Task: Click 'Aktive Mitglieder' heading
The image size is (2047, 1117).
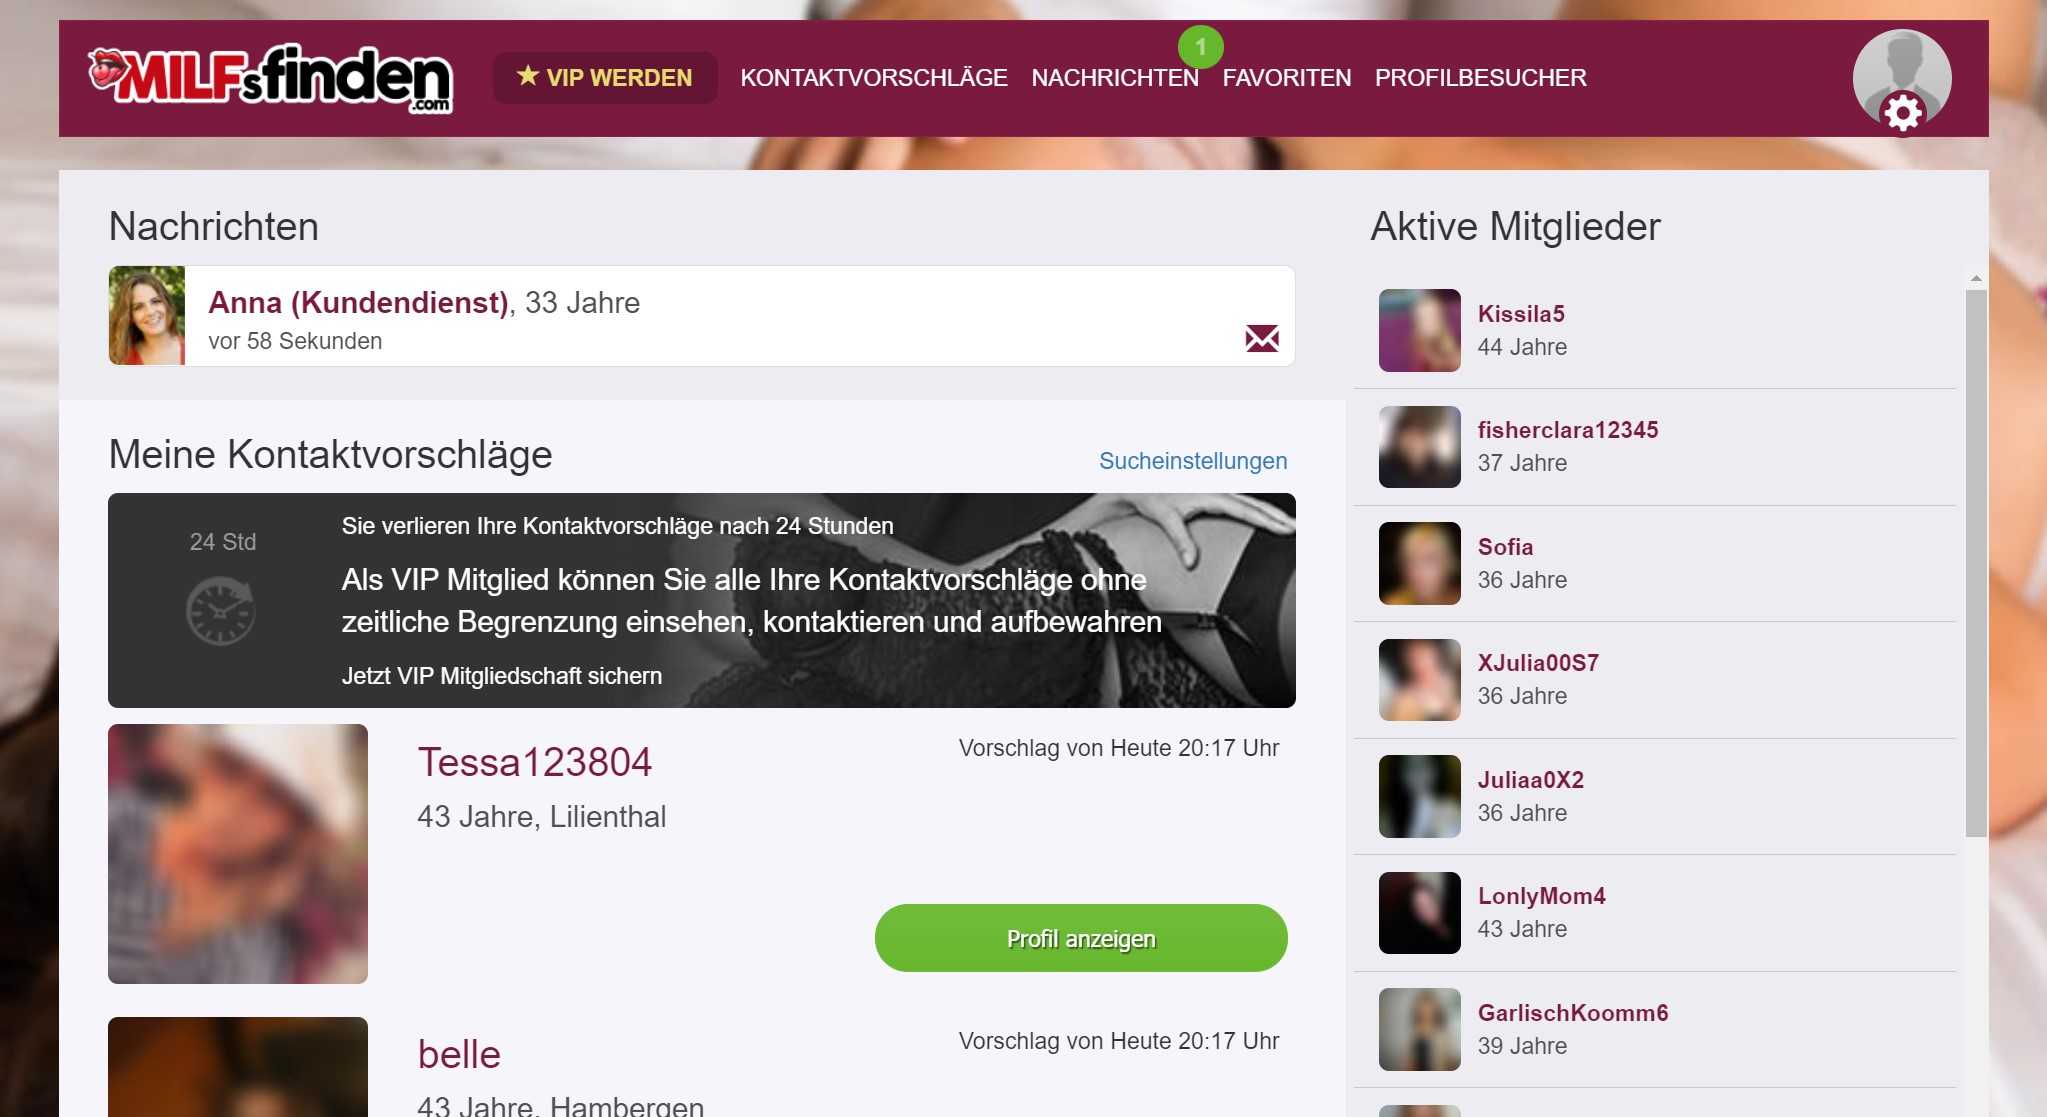Action: [1515, 227]
